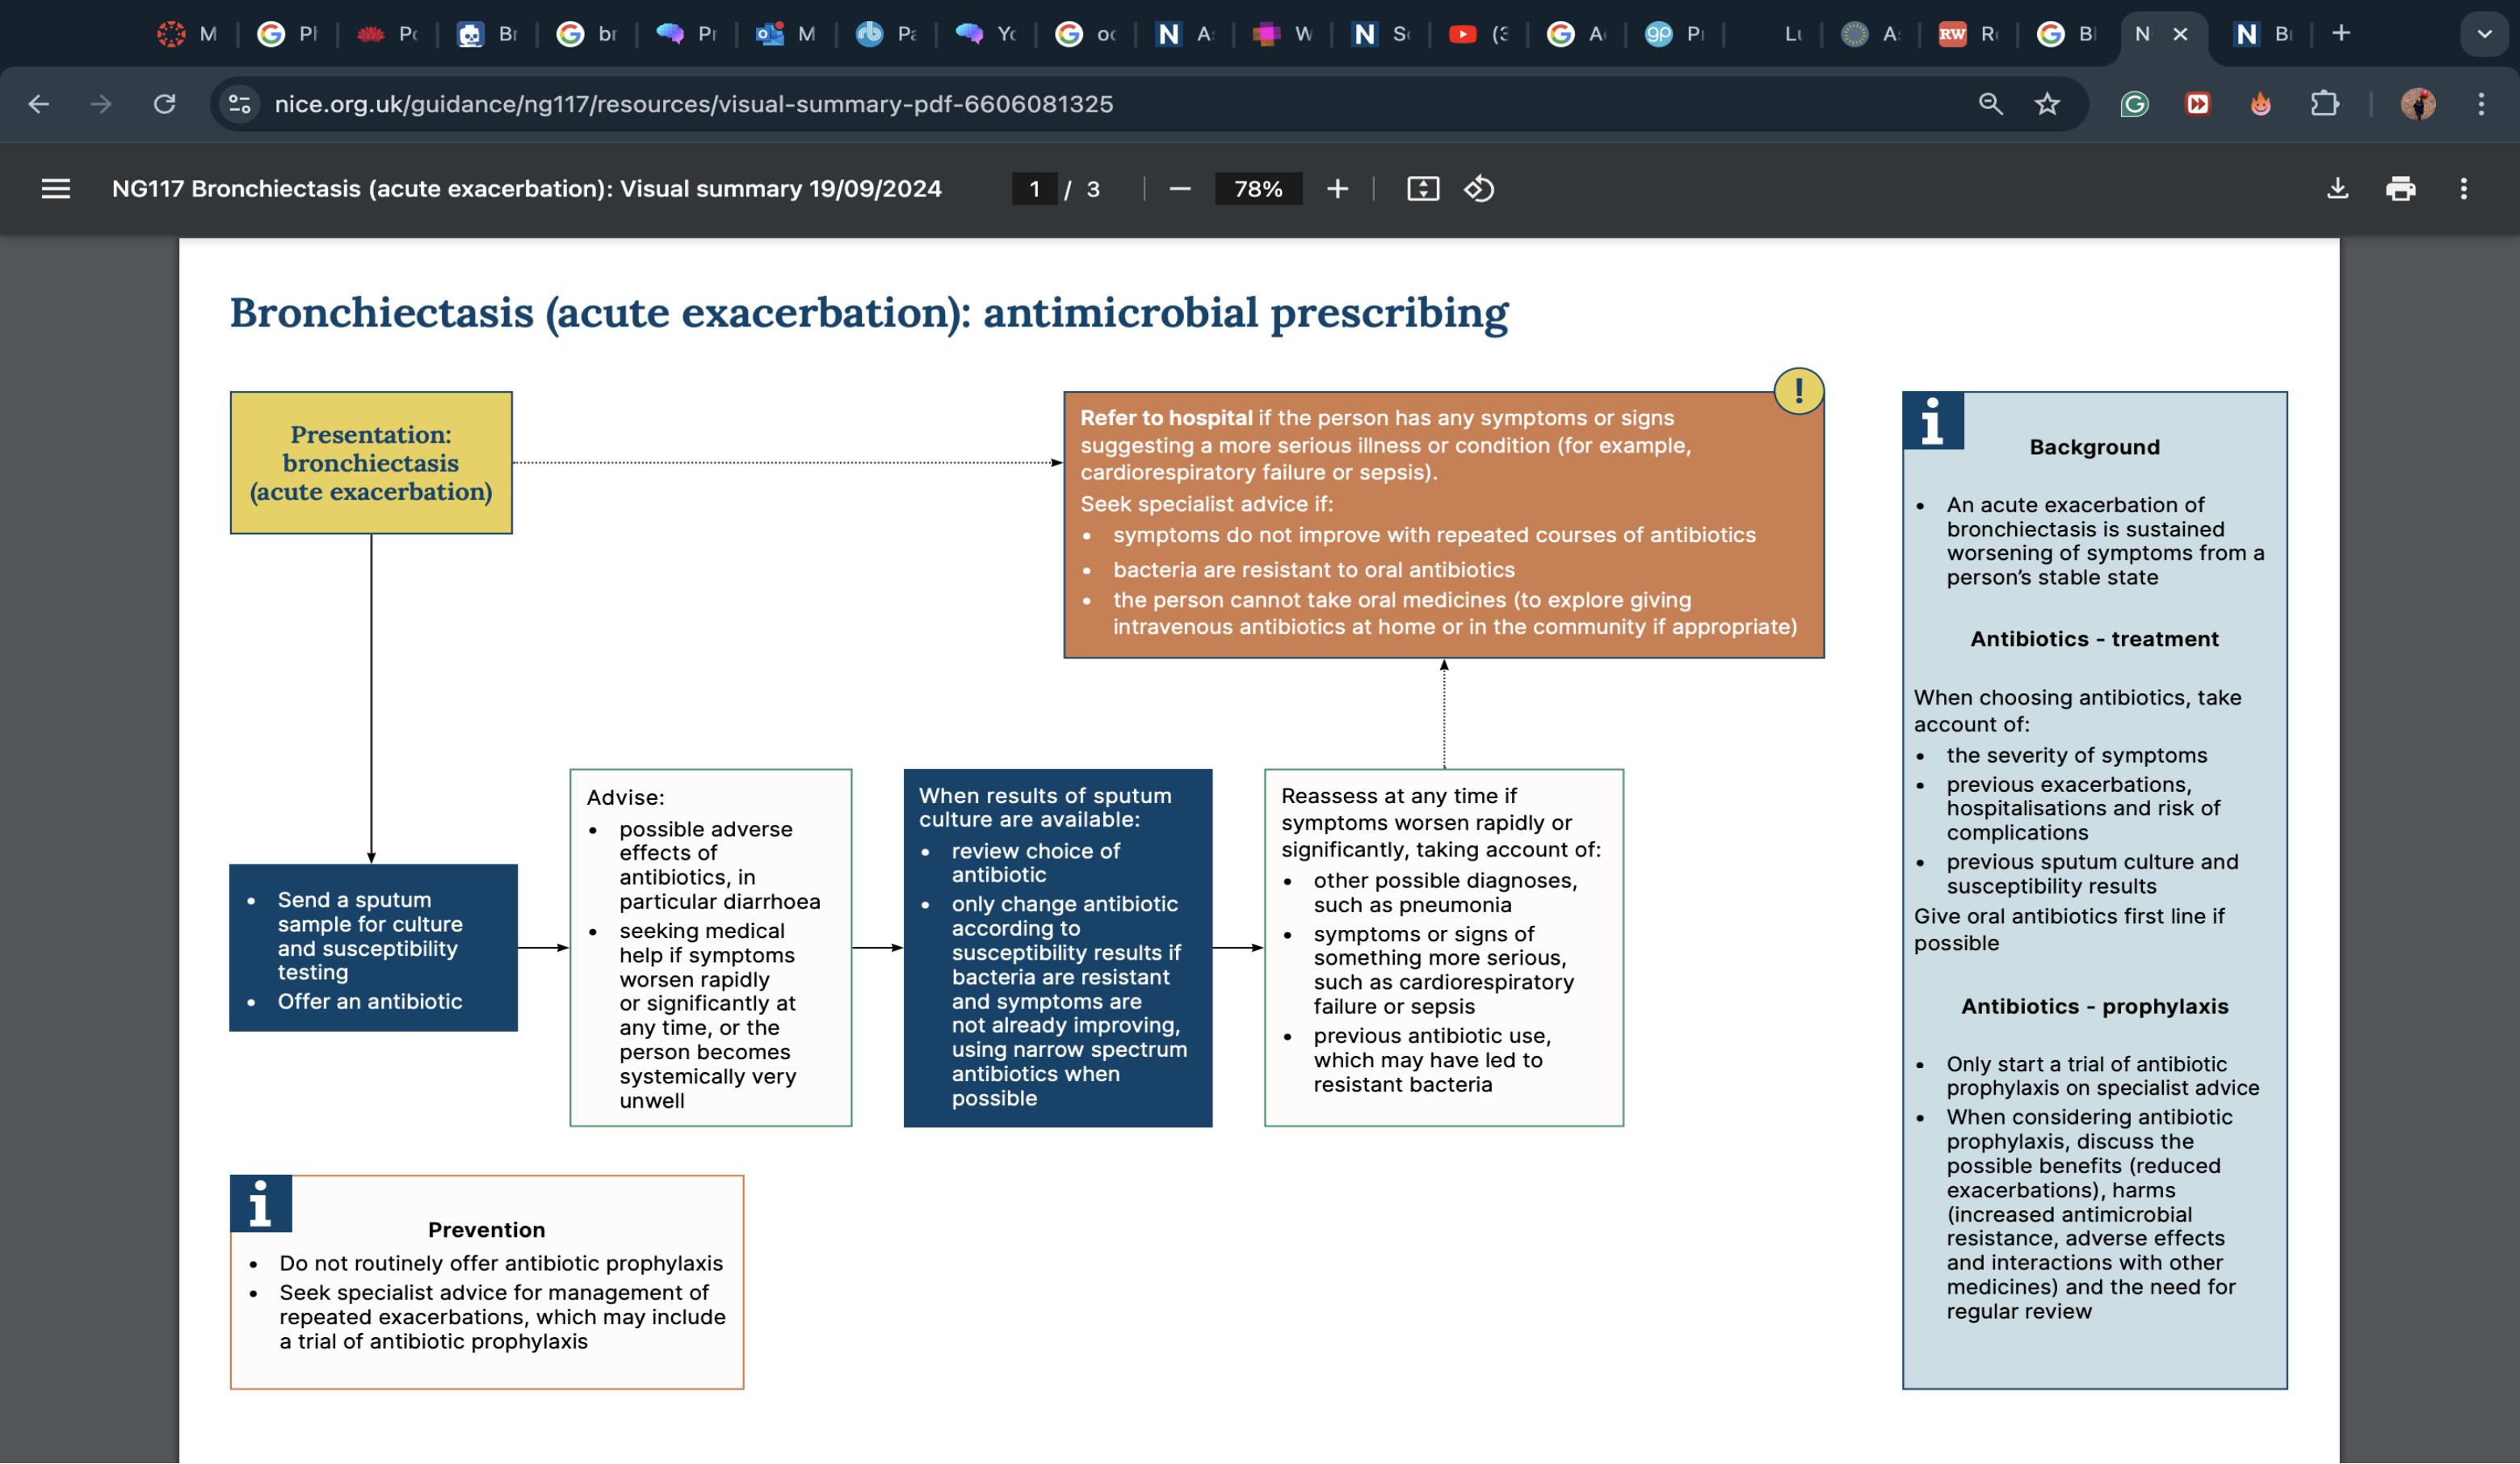Expand the tab search dropdown arrow

2484,34
